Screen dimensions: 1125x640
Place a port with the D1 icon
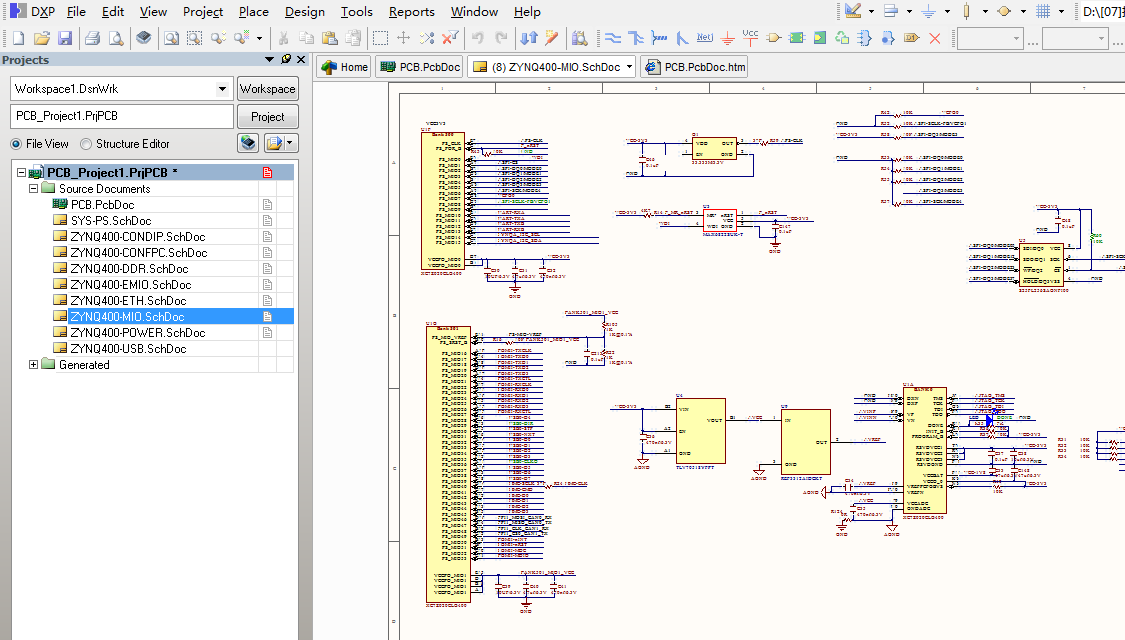click(911, 38)
